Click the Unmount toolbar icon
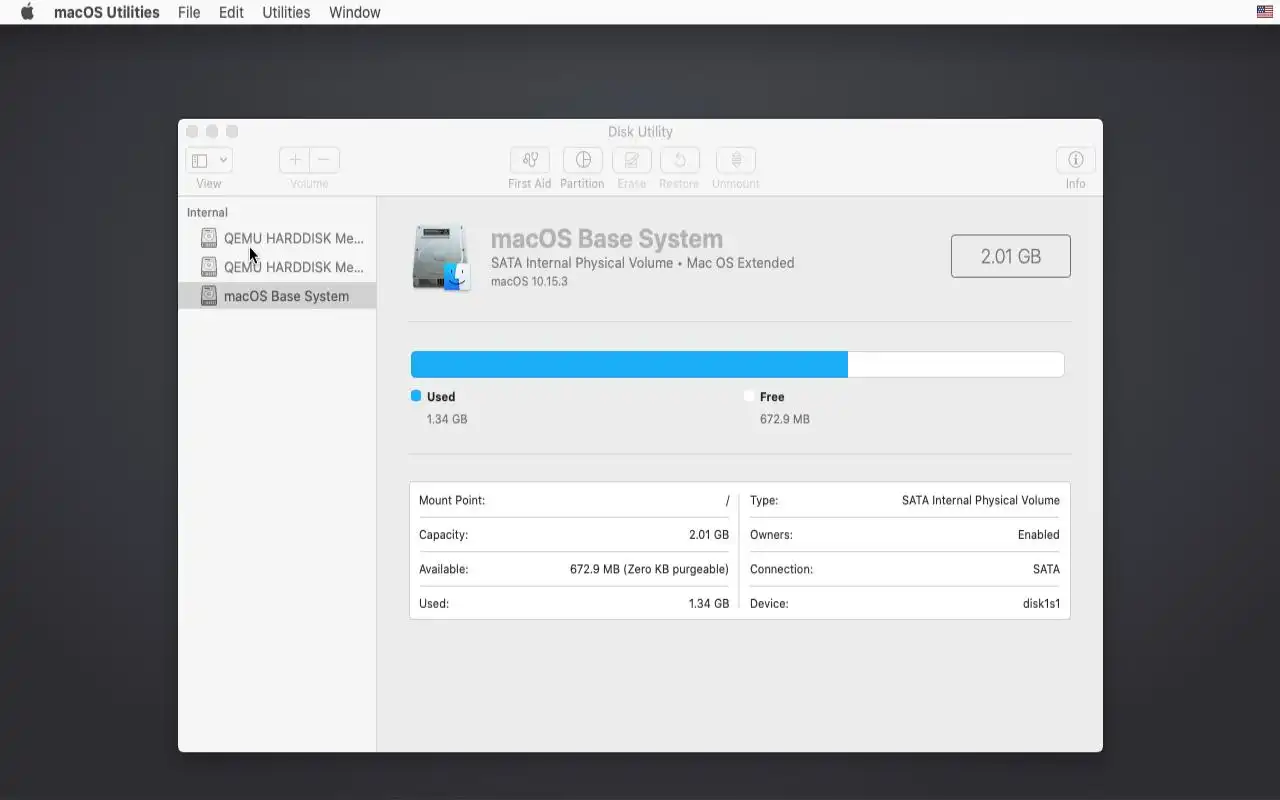This screenshot has height=800, width=1280. [x=736, y=160]
